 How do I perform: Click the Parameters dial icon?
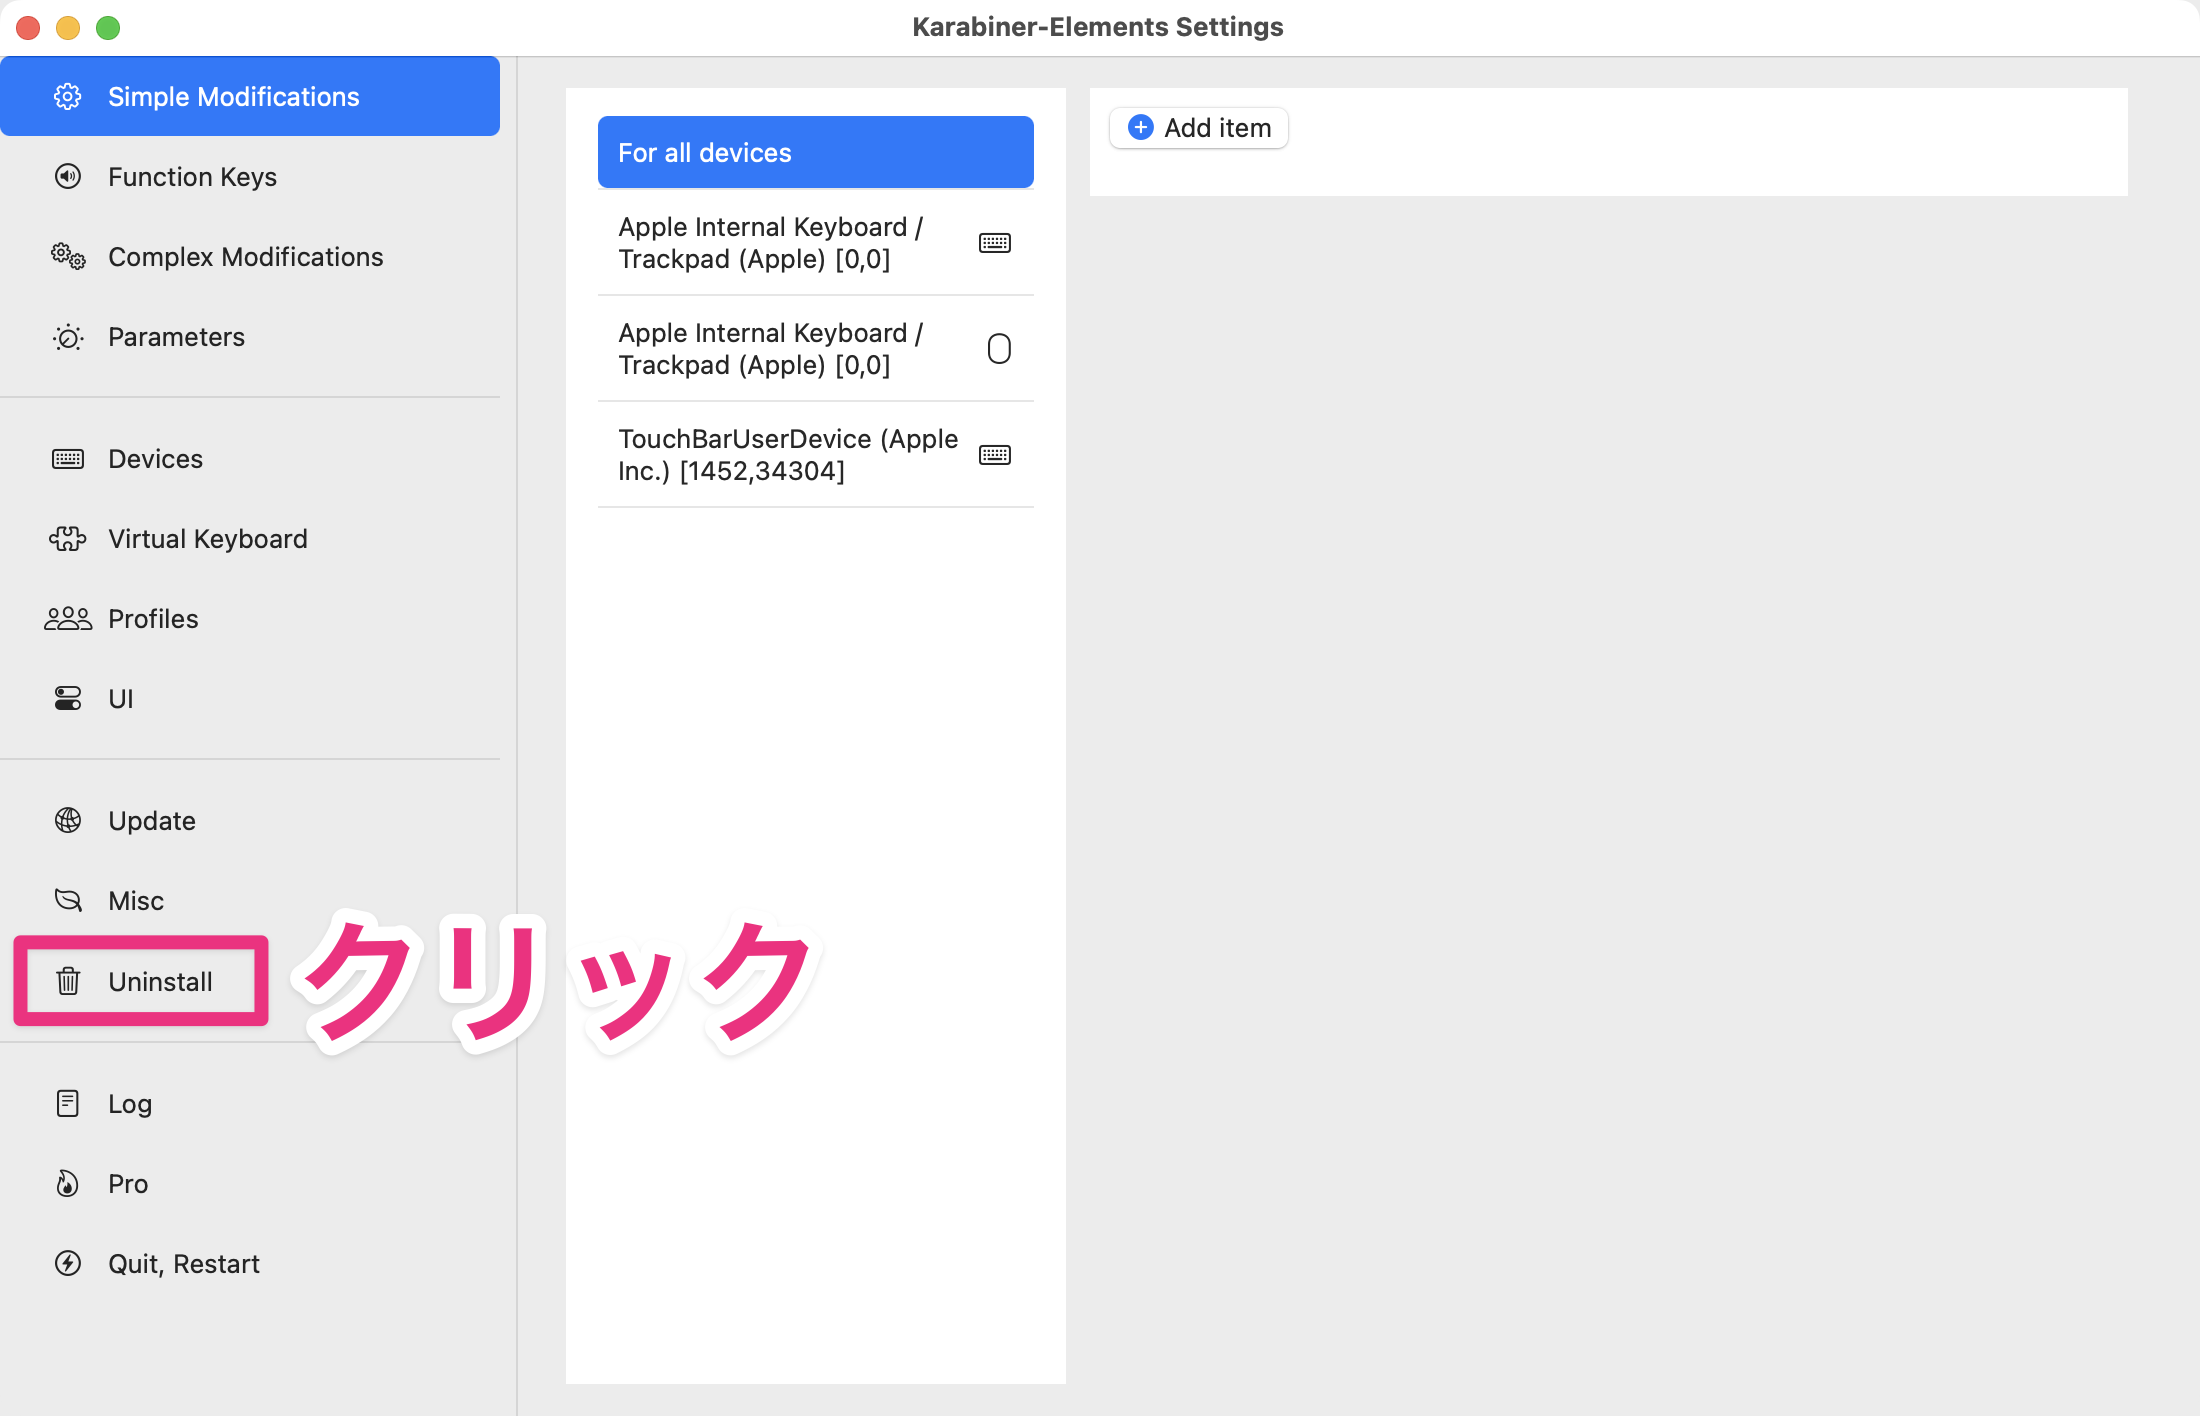67,337
